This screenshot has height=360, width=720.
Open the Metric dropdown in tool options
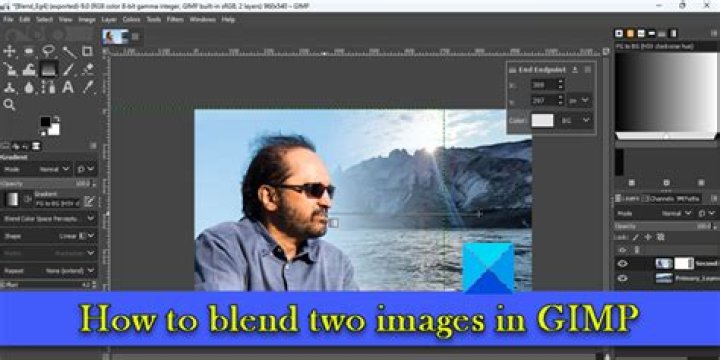click(x=49, y=253)
